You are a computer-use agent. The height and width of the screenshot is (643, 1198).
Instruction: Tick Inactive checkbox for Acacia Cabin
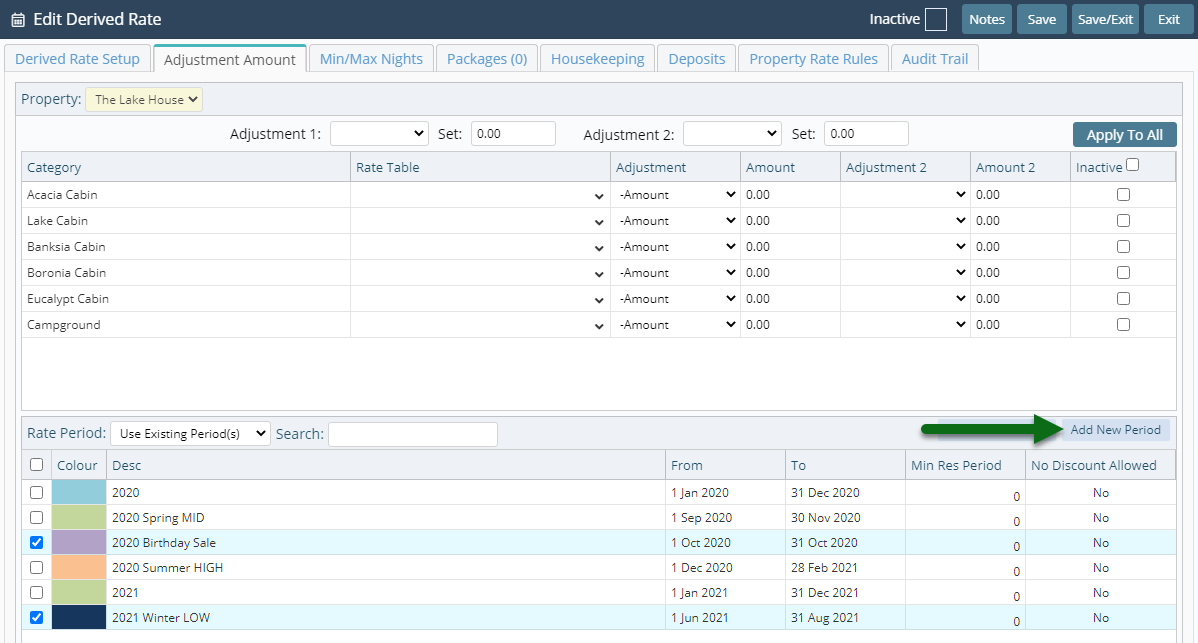coord(1123,195)
